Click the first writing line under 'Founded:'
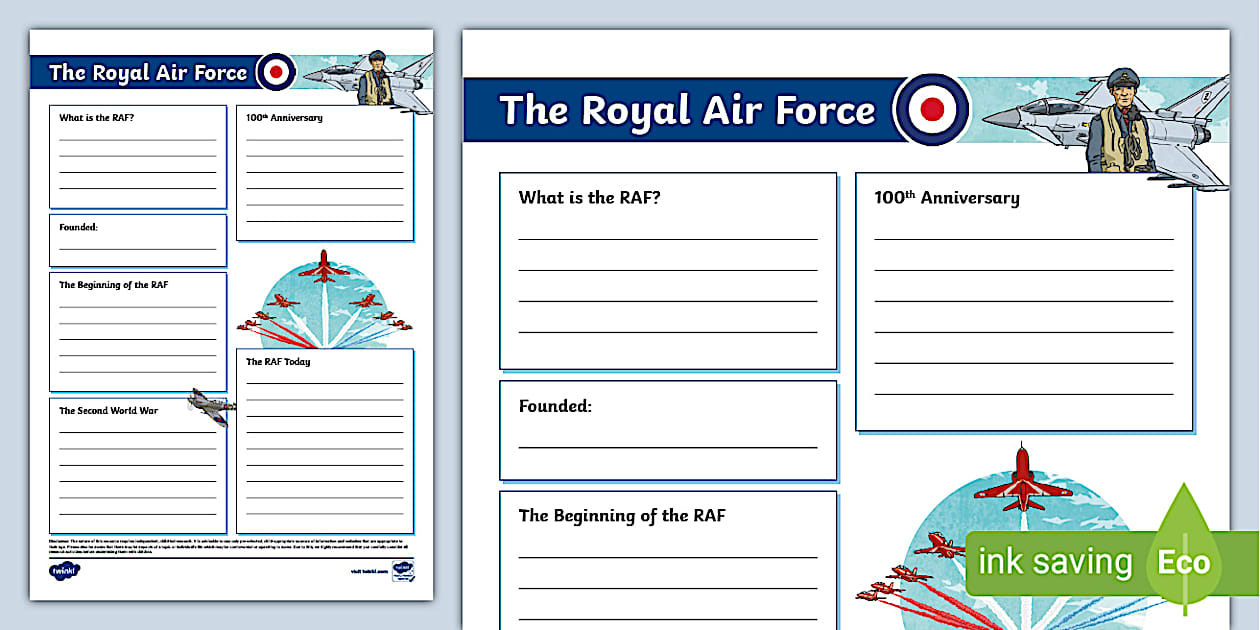 [x=668, y=447]
